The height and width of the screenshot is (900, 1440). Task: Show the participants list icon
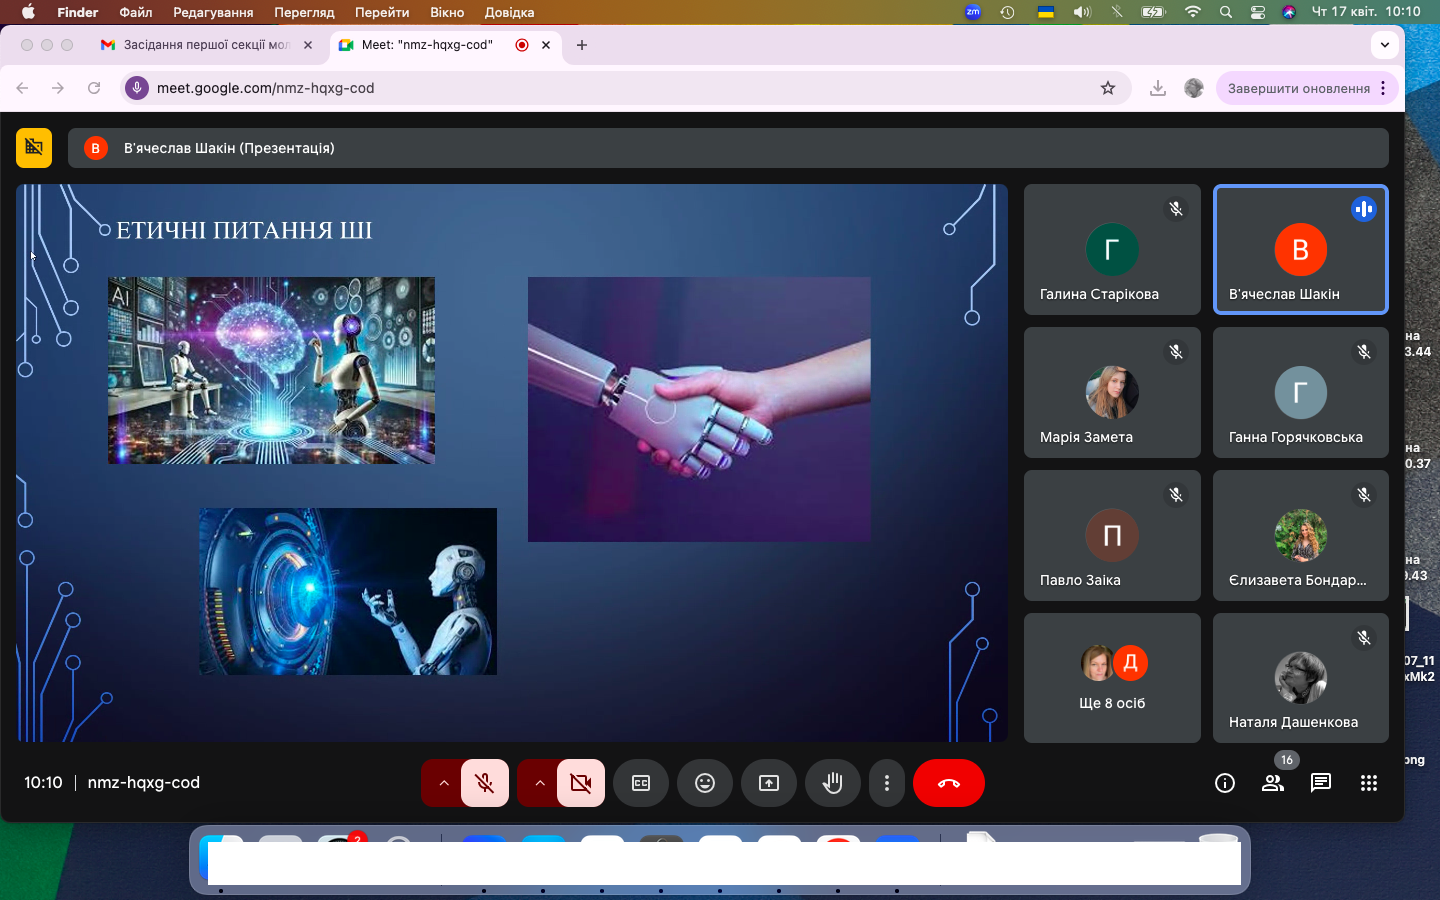(x=1273, y=783)
